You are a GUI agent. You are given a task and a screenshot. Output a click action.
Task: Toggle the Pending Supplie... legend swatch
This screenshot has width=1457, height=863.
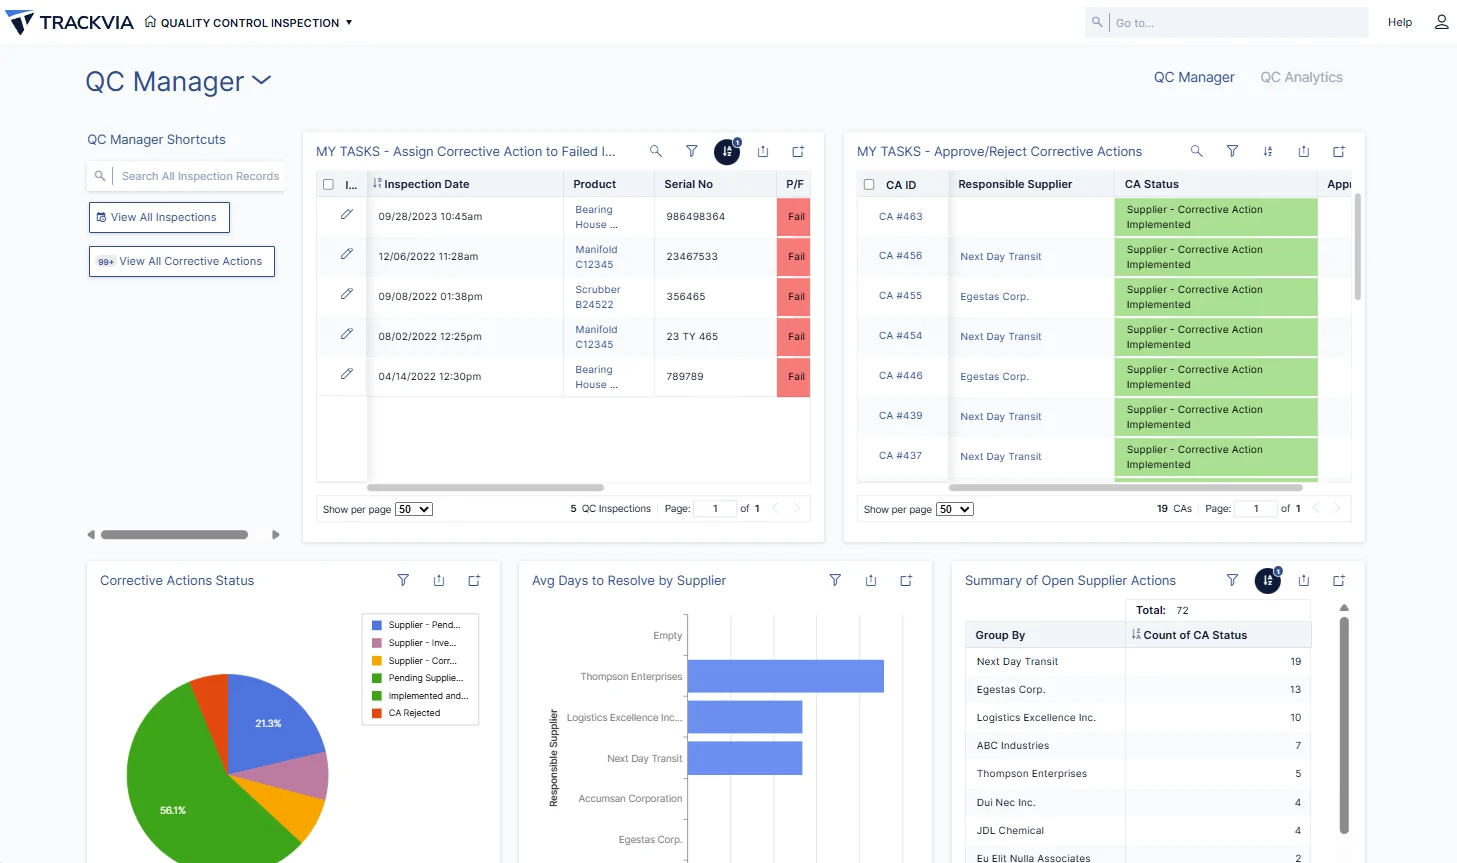[x=377, y=678]
